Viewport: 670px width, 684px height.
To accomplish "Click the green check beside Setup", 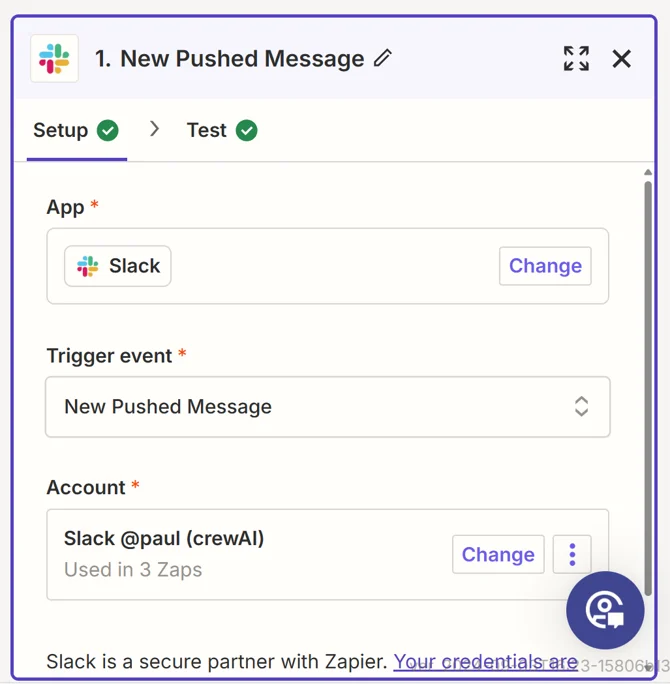I will pyautogui.click(x=108, y=130).
